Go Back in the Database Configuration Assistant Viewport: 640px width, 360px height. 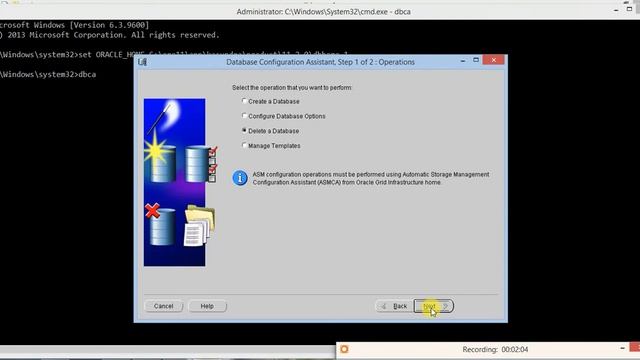coord(394,306)
